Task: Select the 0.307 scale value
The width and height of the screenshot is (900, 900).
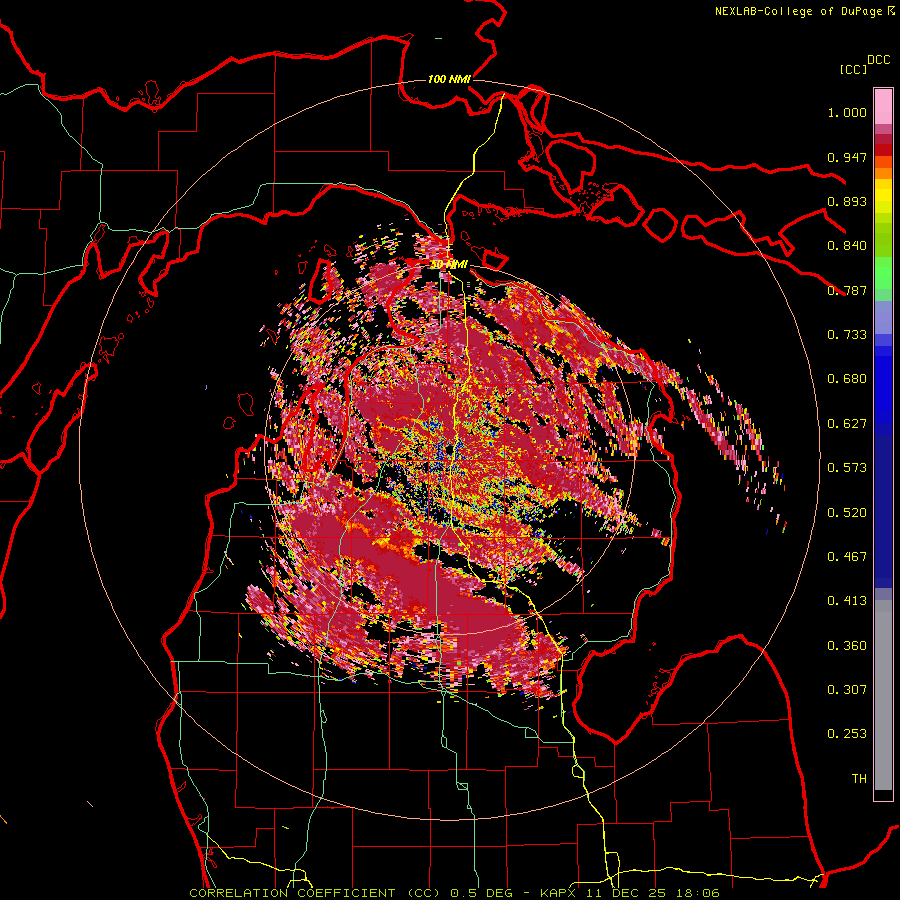Action: (x=847, y=690)
